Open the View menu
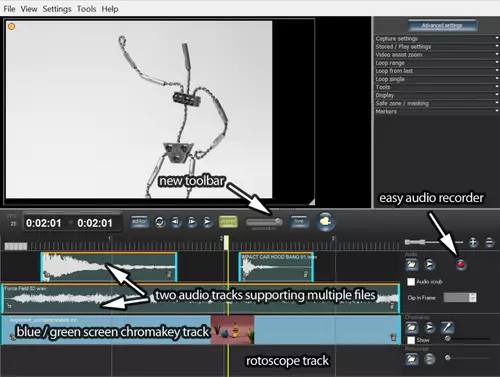This screenshot has height=377, width=500. click(29, 9)
